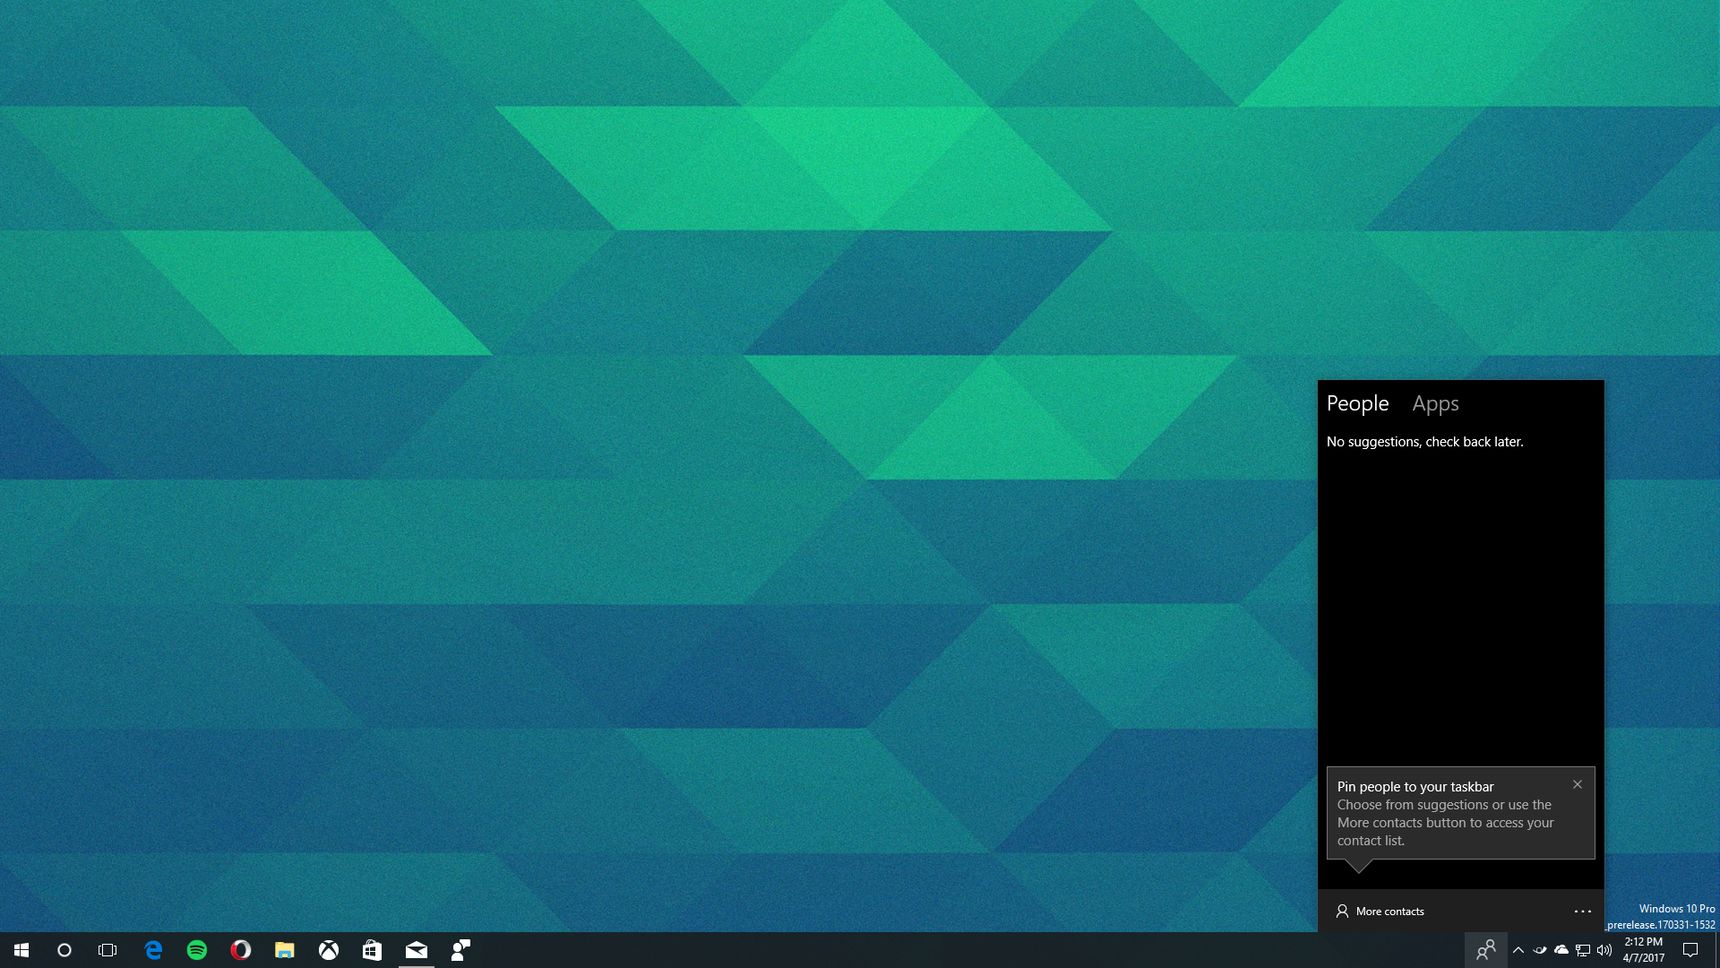
Task: Open the three-dot options menu in People flyout
Action: pyautogui.click(x=1582, y=911)
